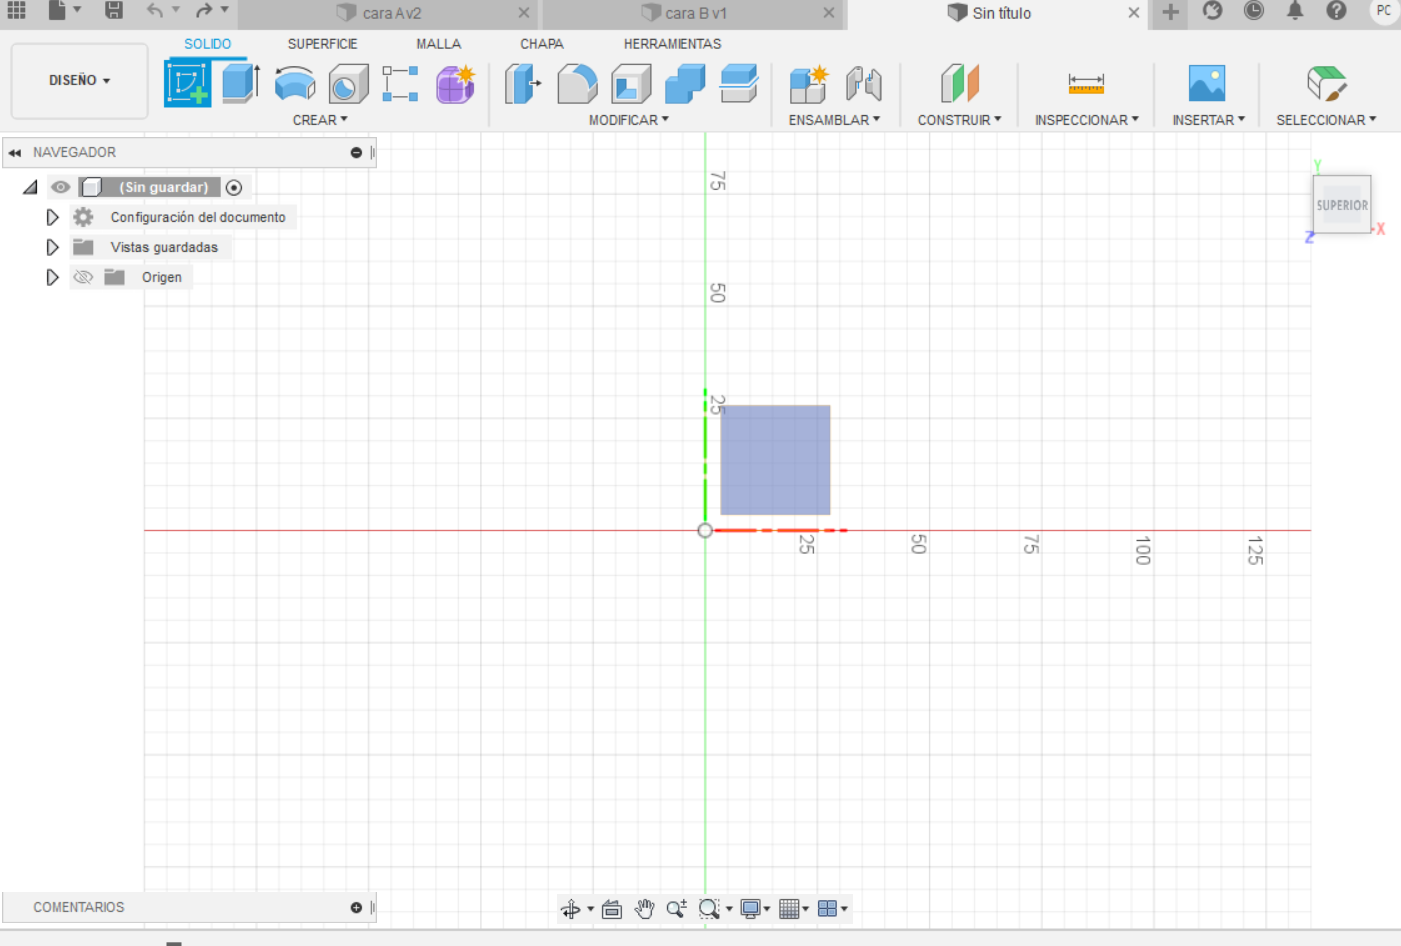Open the data panel grid icon
The image size is (1401, 946).
click(17, 11)
